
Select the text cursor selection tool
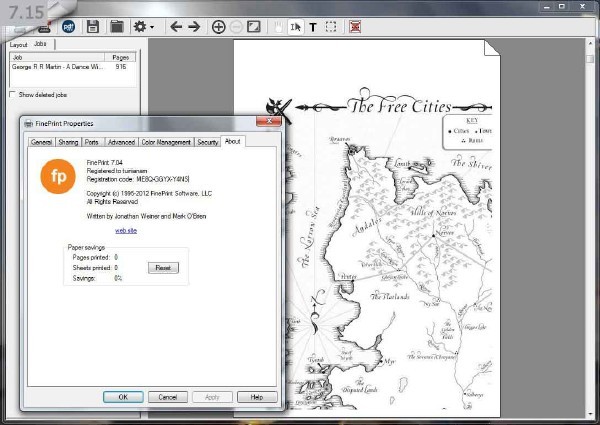pos(295,27)
